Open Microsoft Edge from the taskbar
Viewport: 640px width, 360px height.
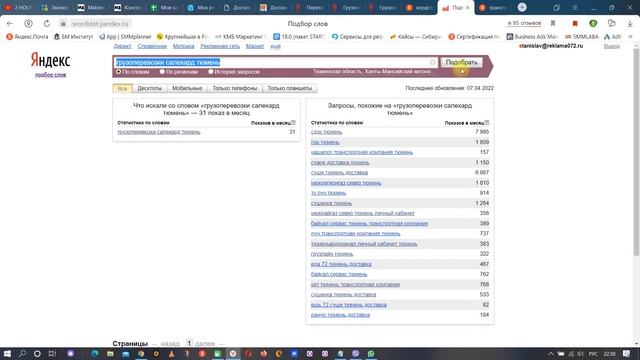[95, 353]
